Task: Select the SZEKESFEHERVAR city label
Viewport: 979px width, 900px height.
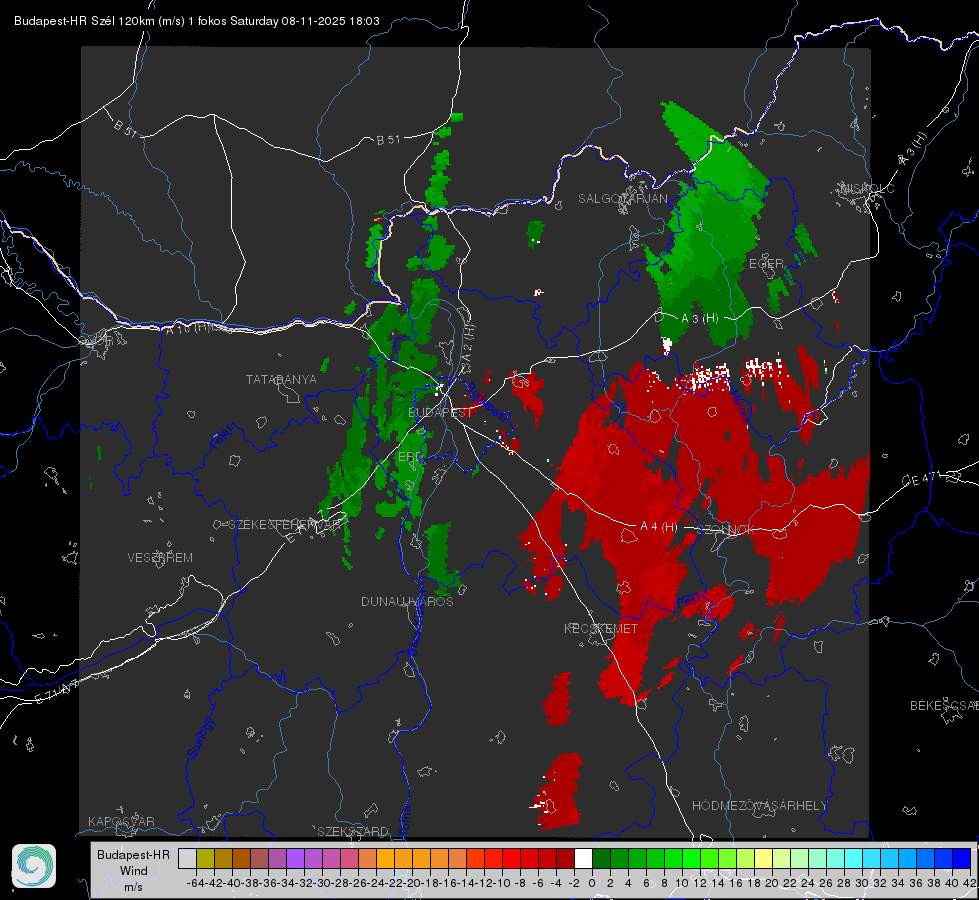Action: pos(285,524)
